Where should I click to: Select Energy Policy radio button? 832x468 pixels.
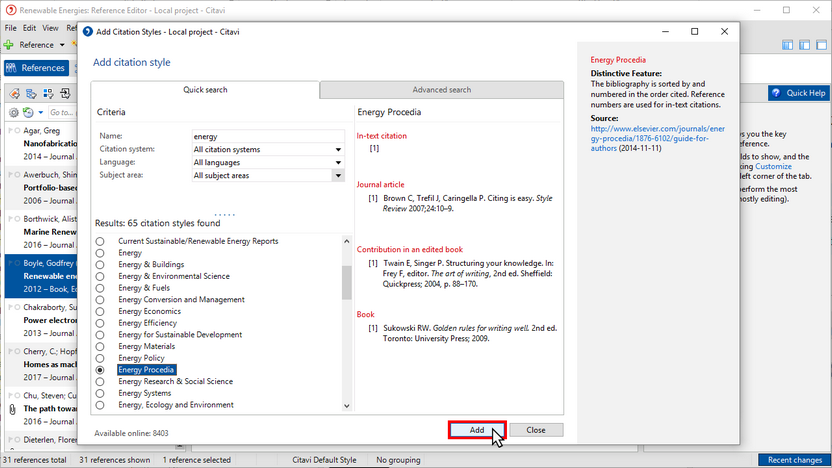click(x=100, y=358)
